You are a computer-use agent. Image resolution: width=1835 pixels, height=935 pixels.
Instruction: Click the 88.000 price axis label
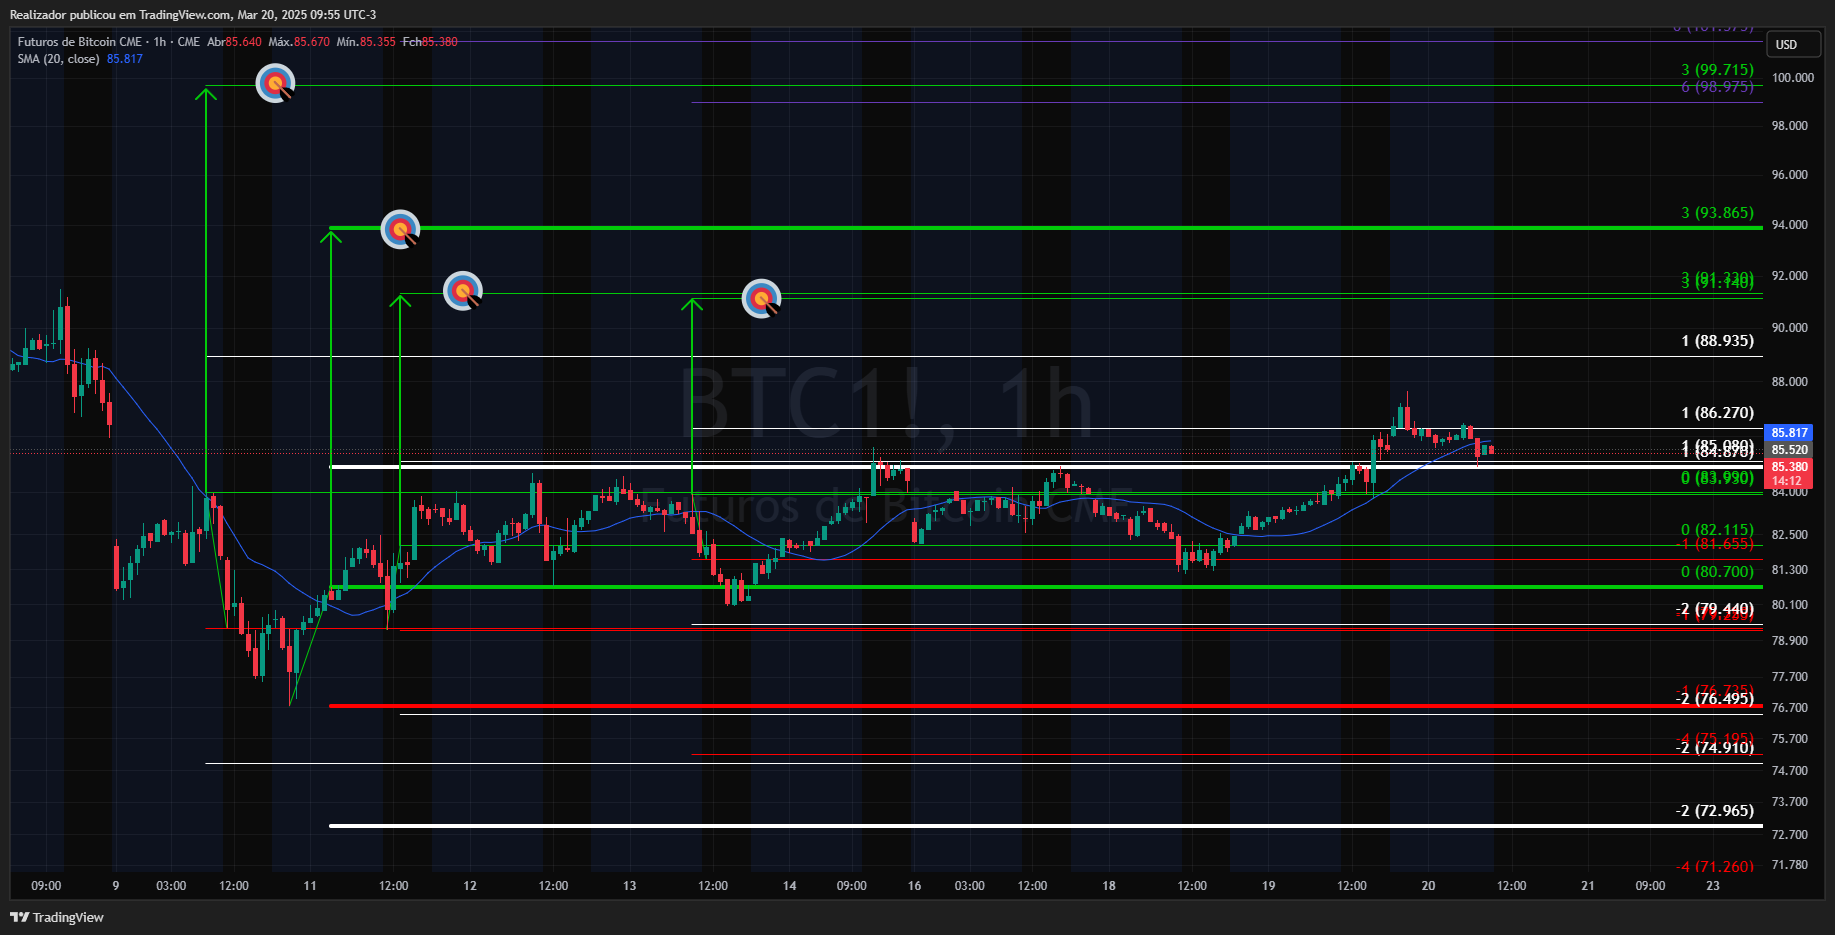[x=1789, y=382]
